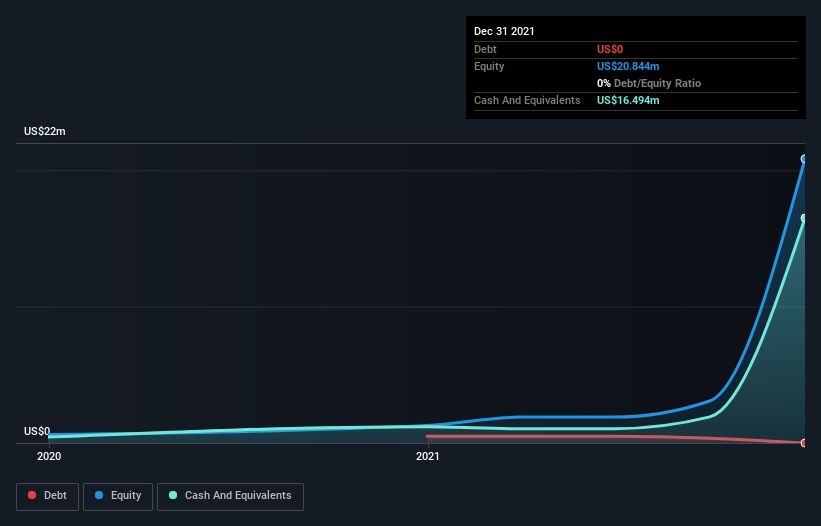The height and width of the screenshot is (526, 821).
Task: Click the red US$0 debt value
Action: click(x=610, y=49)
